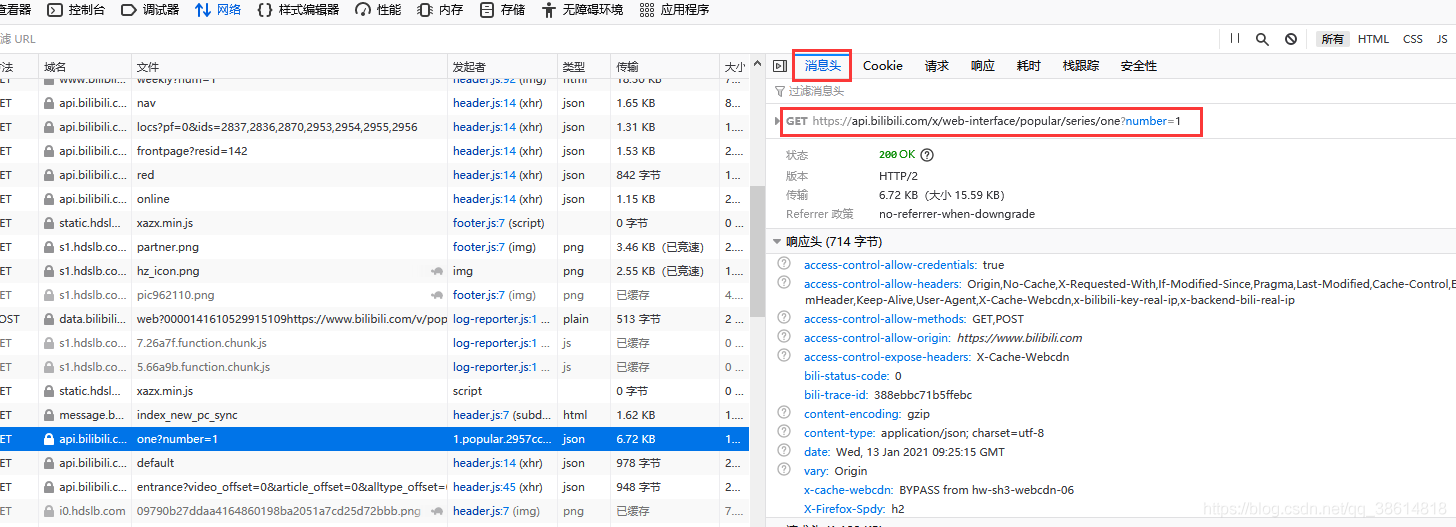Click the lock icon in index_new_pc_sync row
Screen dimensions: 1456x527
[x=48, y=415]
